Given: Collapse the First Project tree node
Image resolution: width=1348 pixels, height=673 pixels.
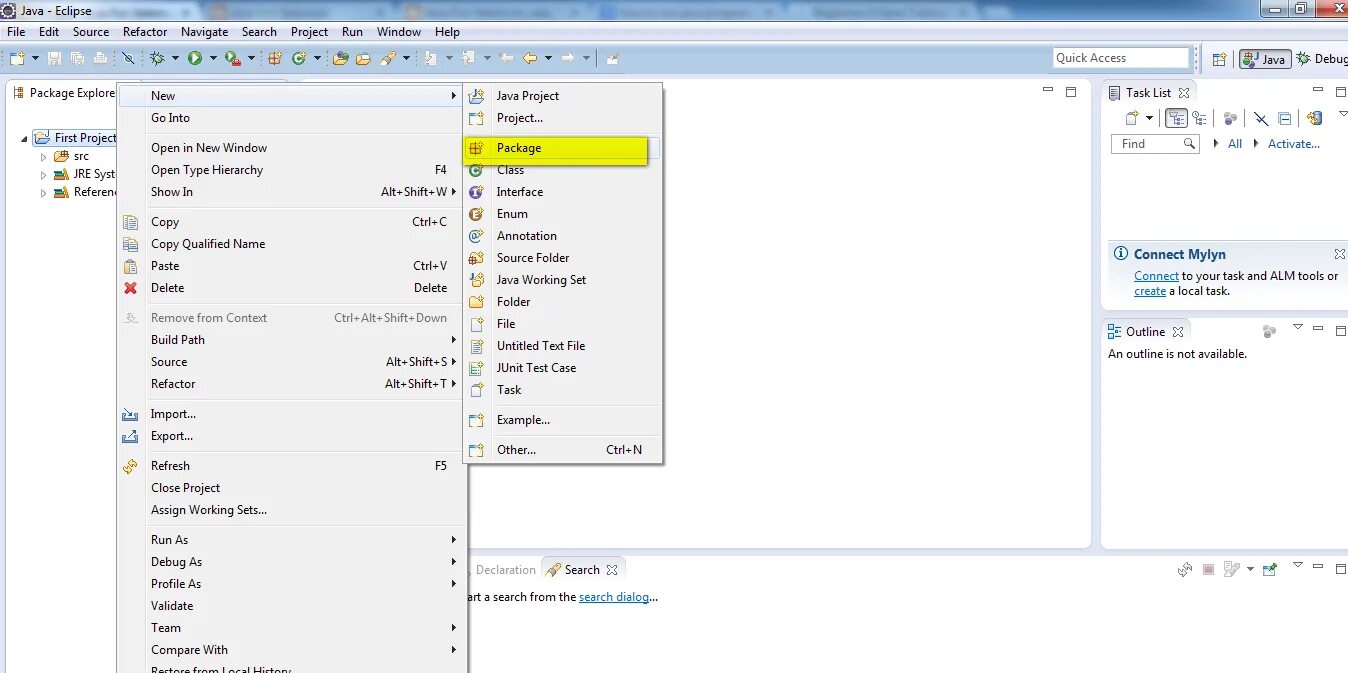Looking at the screenshot, I should 25,138.
